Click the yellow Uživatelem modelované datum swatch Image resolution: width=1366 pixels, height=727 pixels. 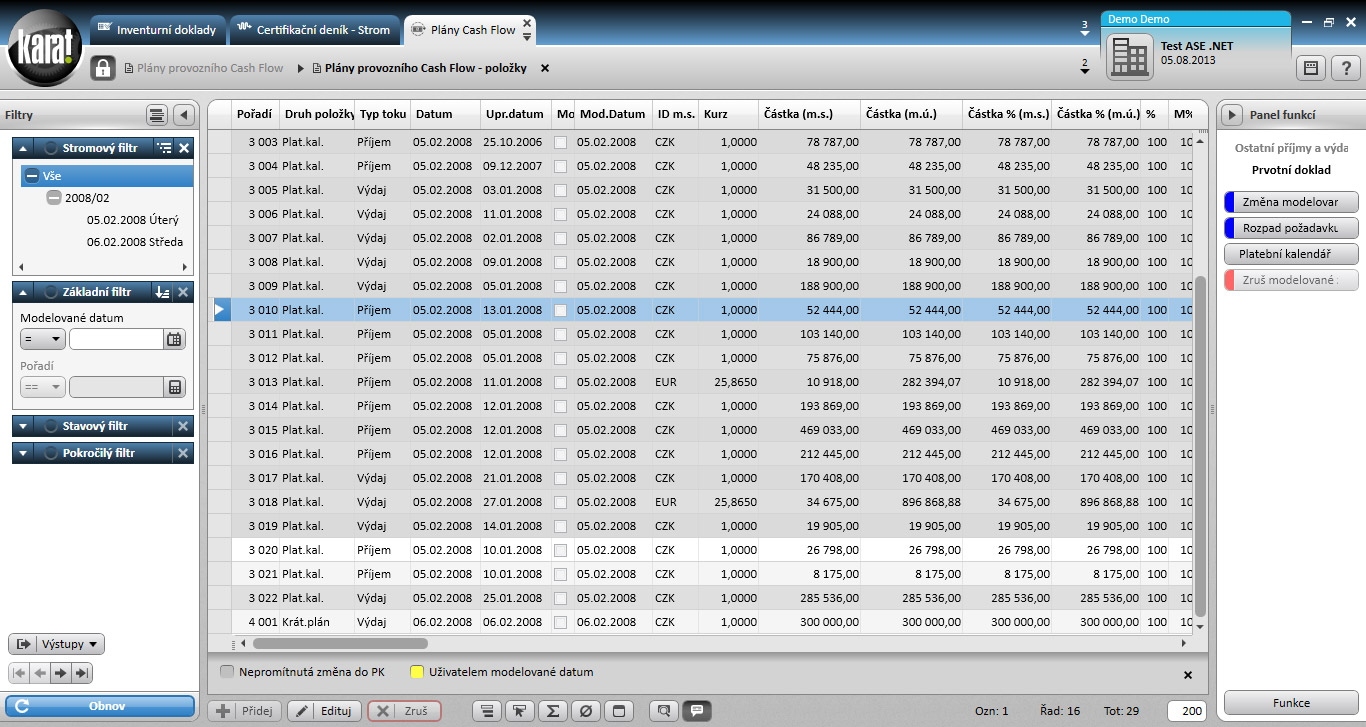click(x=416, y=672)
